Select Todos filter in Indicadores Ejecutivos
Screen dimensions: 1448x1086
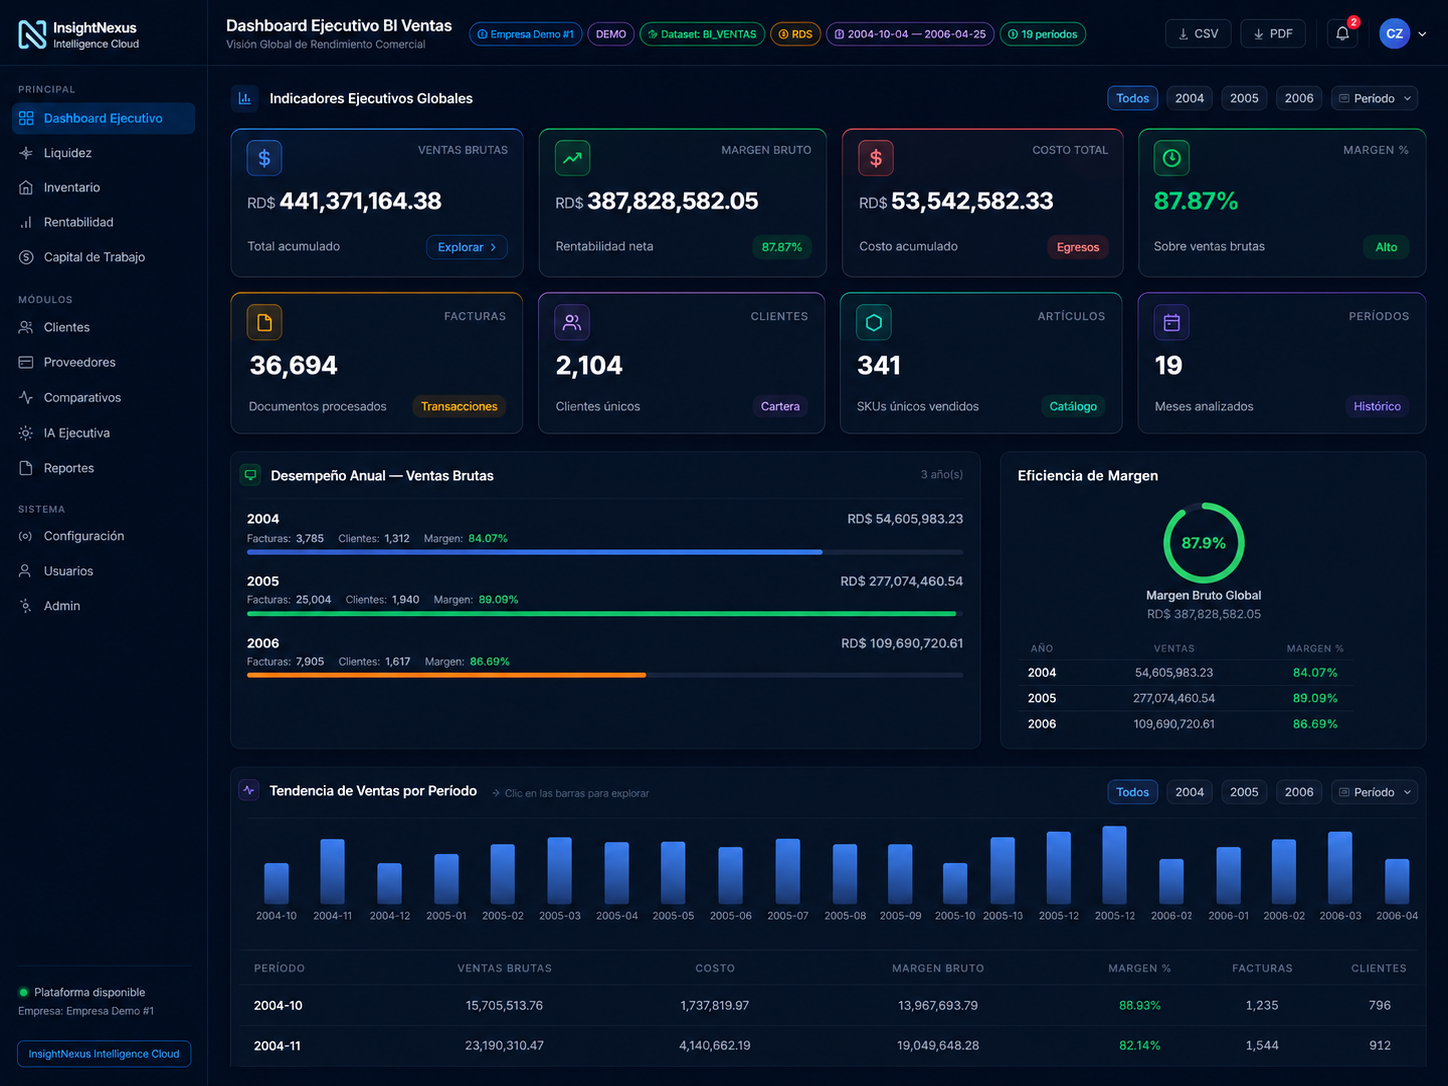tap(1132, 98)
